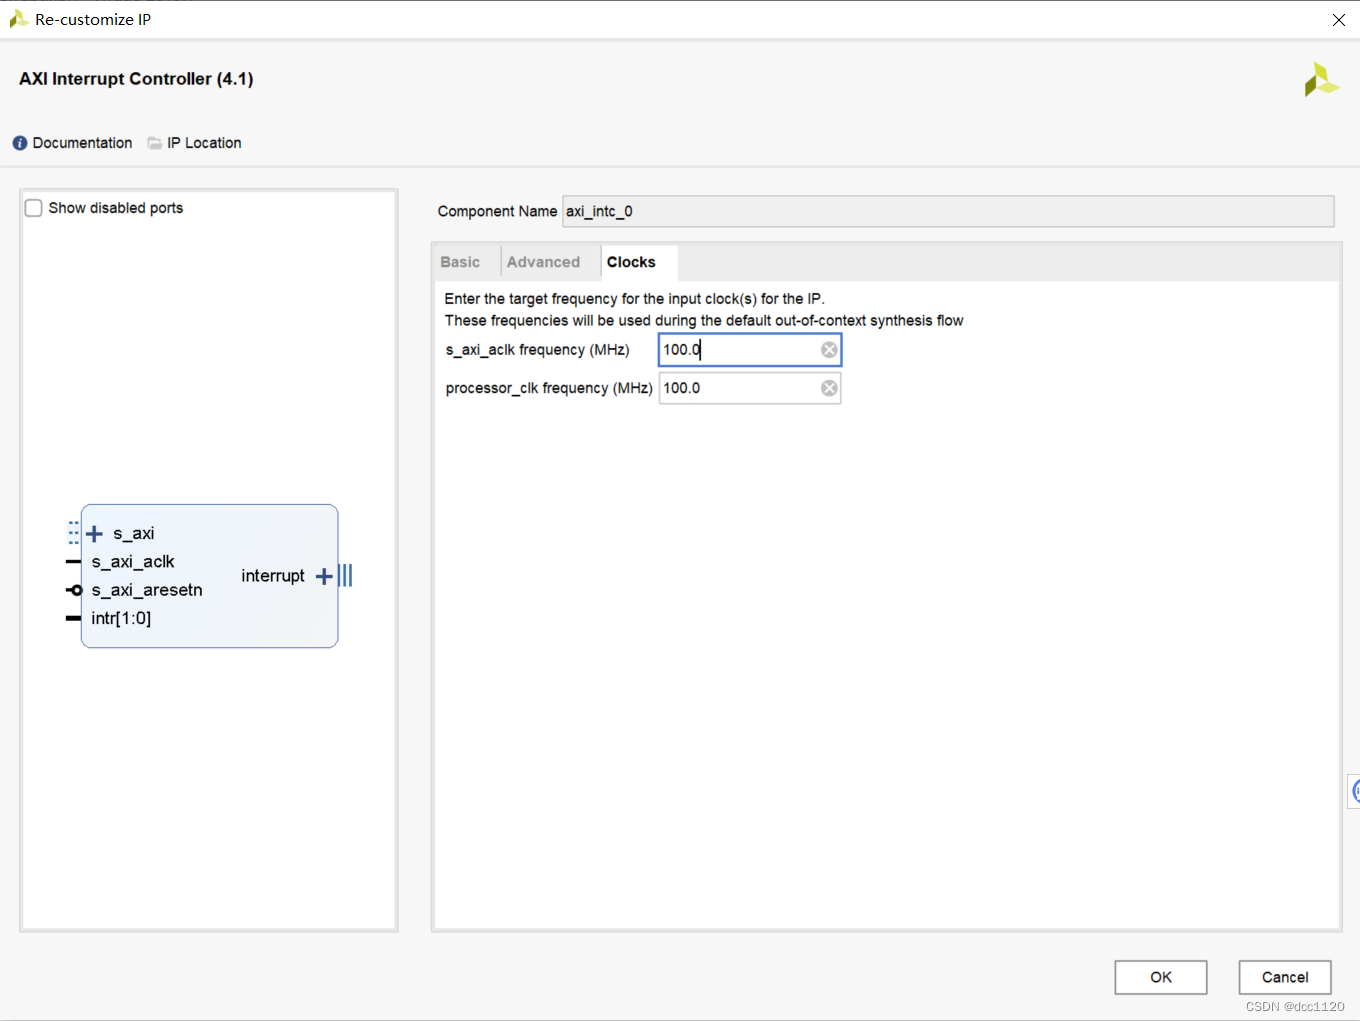Enable Show disabled ports checkbox
Screen dimensions: 1360x1021
[34, 208]
